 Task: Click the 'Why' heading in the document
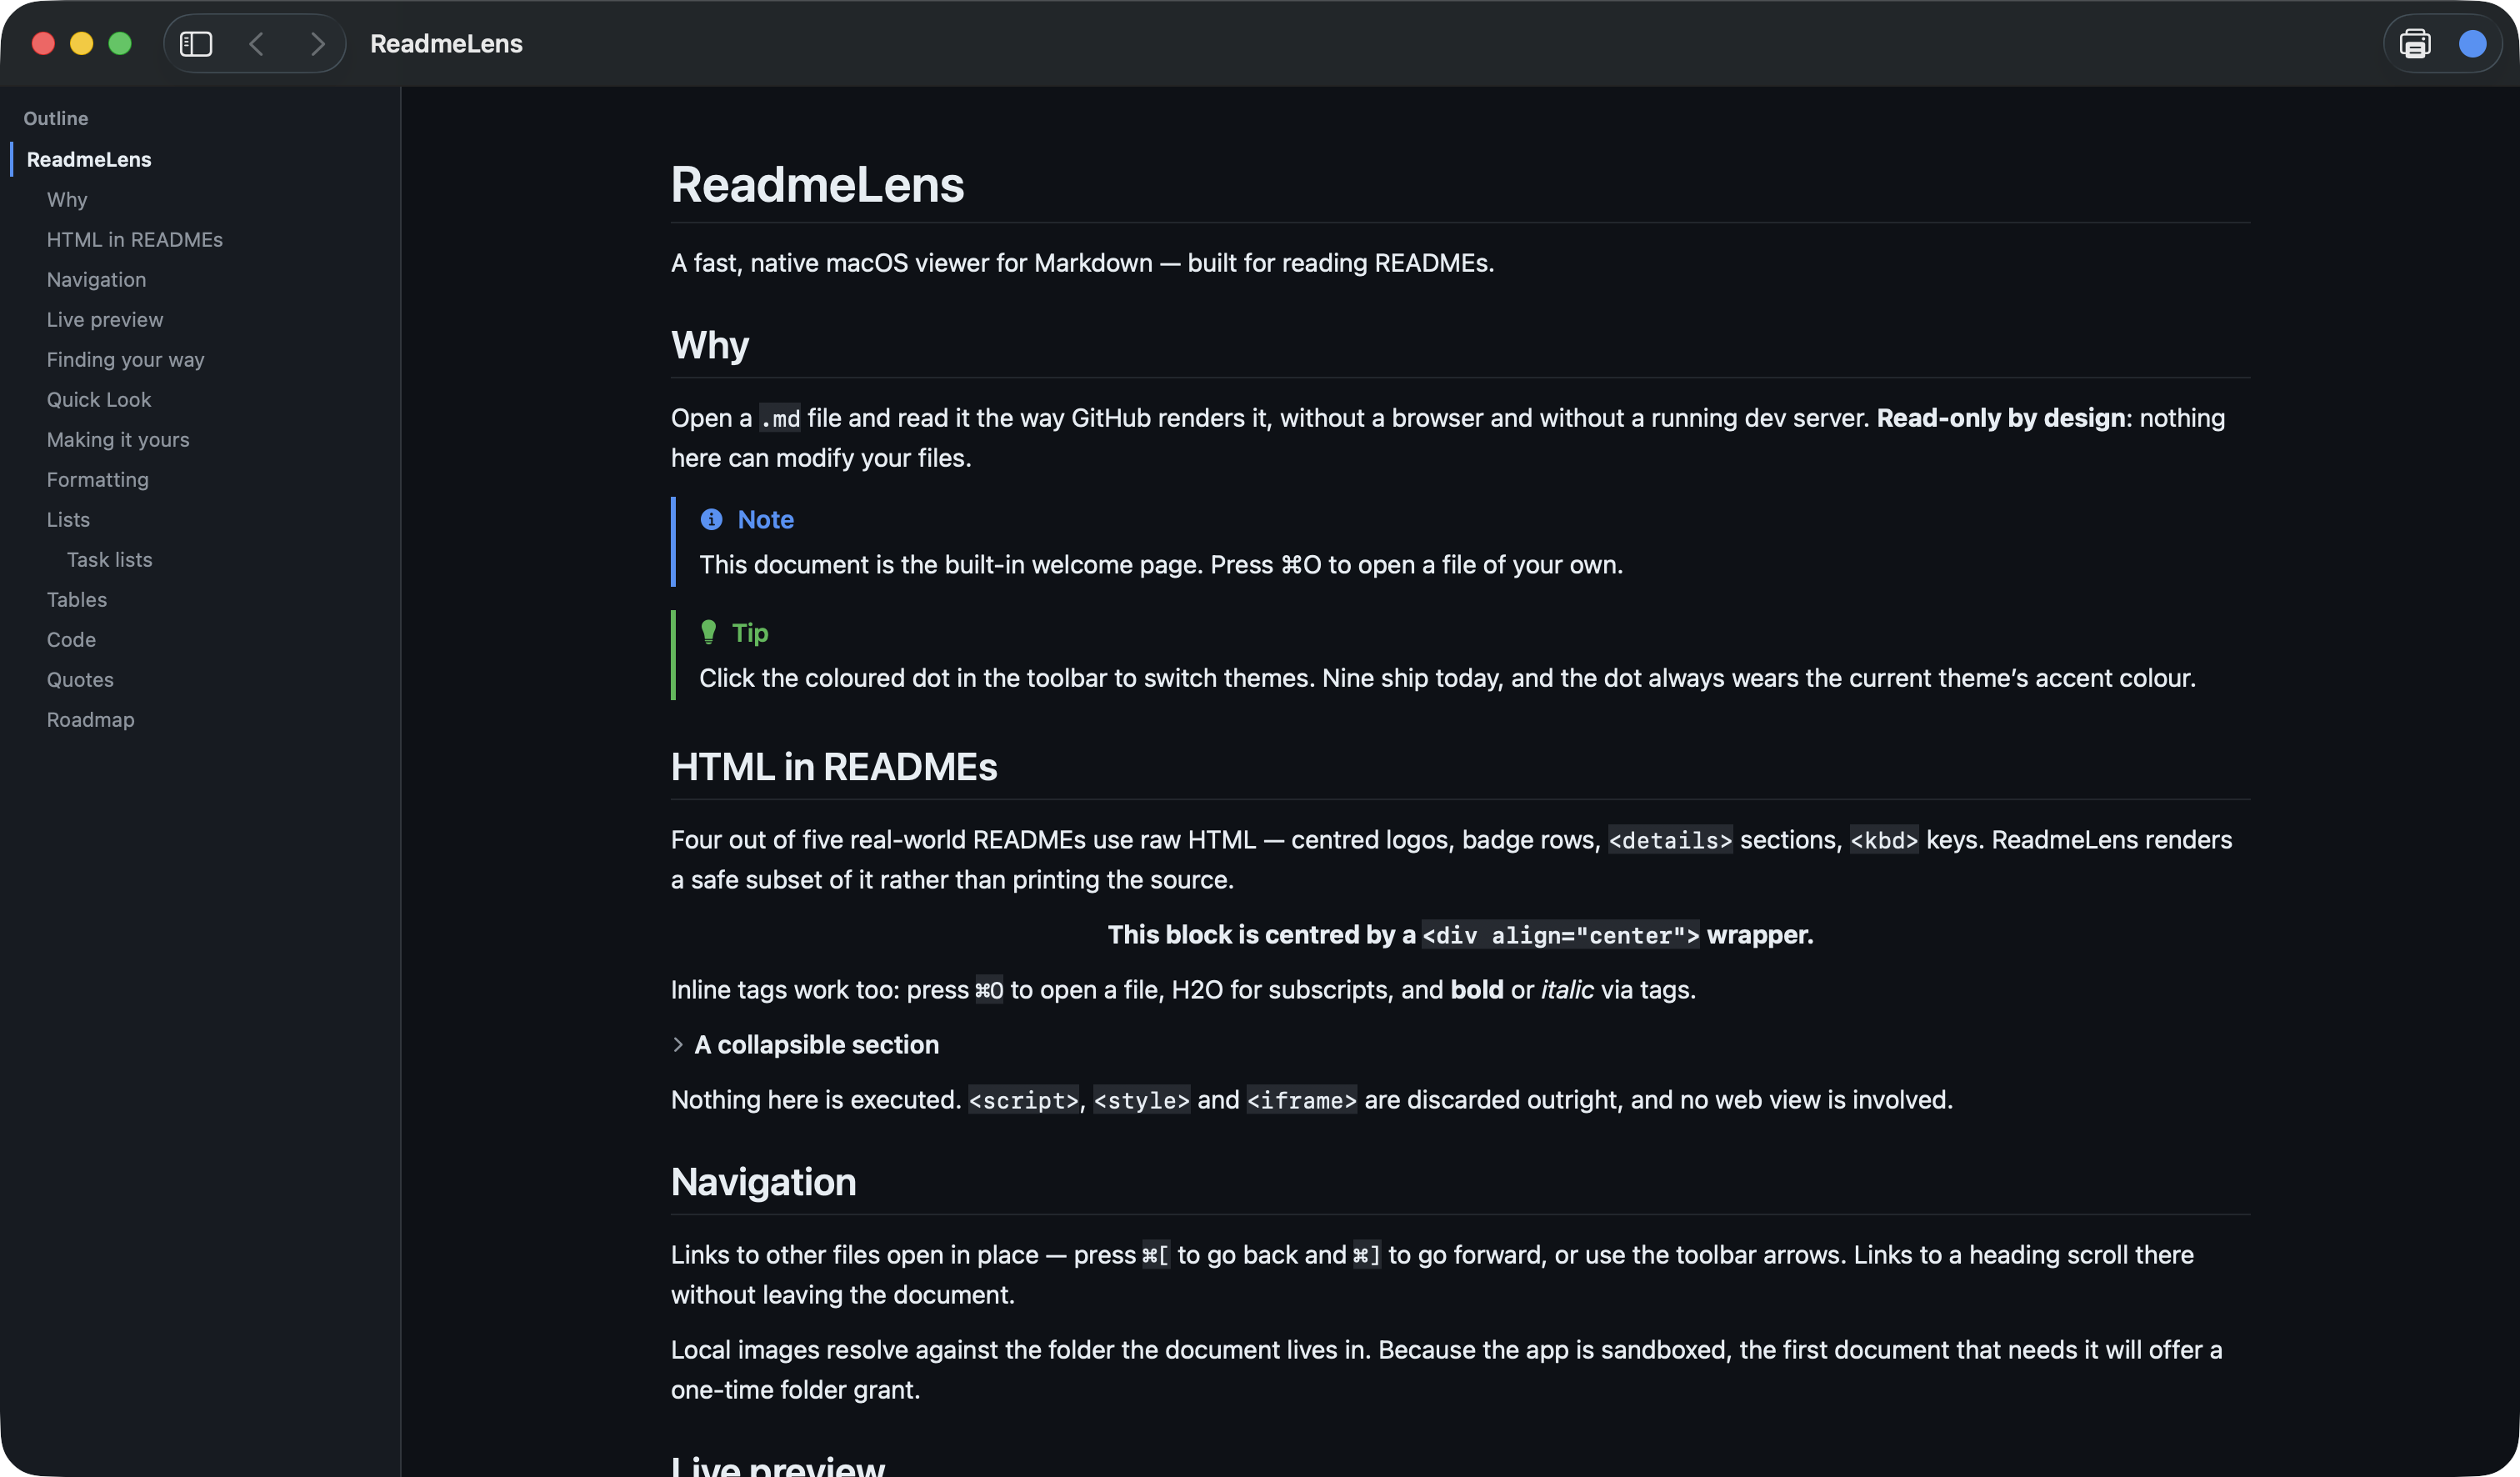point(710,345)
